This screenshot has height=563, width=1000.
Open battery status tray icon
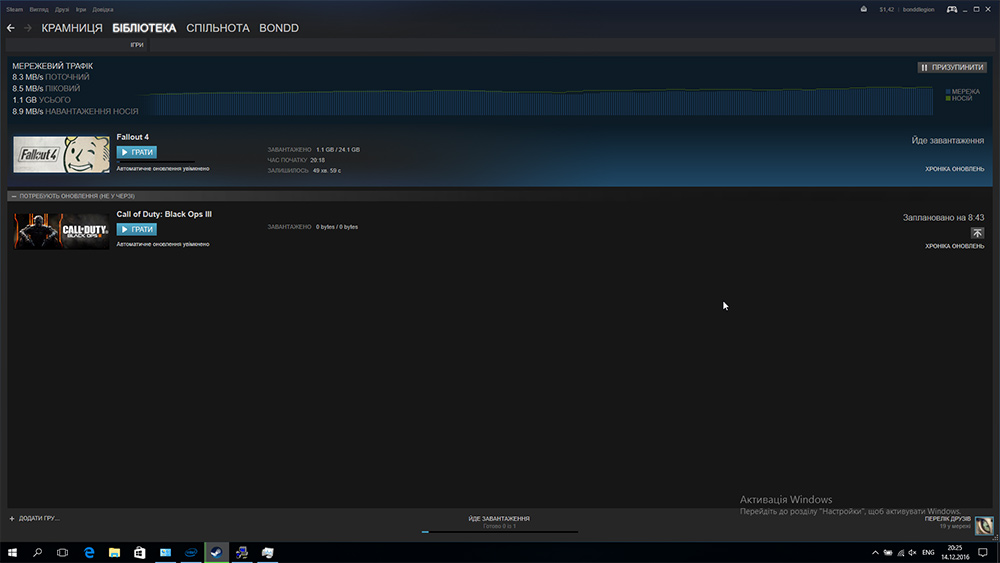point(888,553)
